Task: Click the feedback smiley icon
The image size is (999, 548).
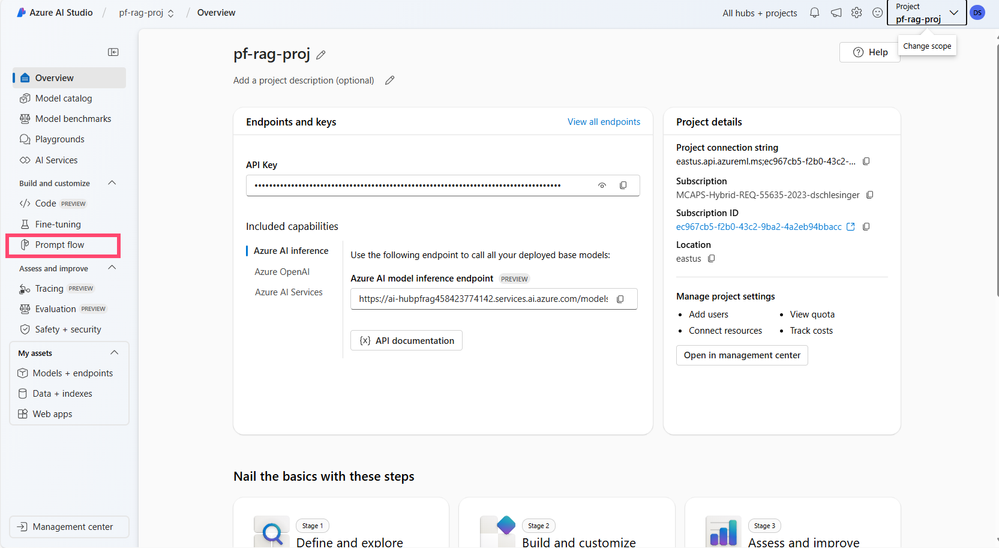Action: 877,13
